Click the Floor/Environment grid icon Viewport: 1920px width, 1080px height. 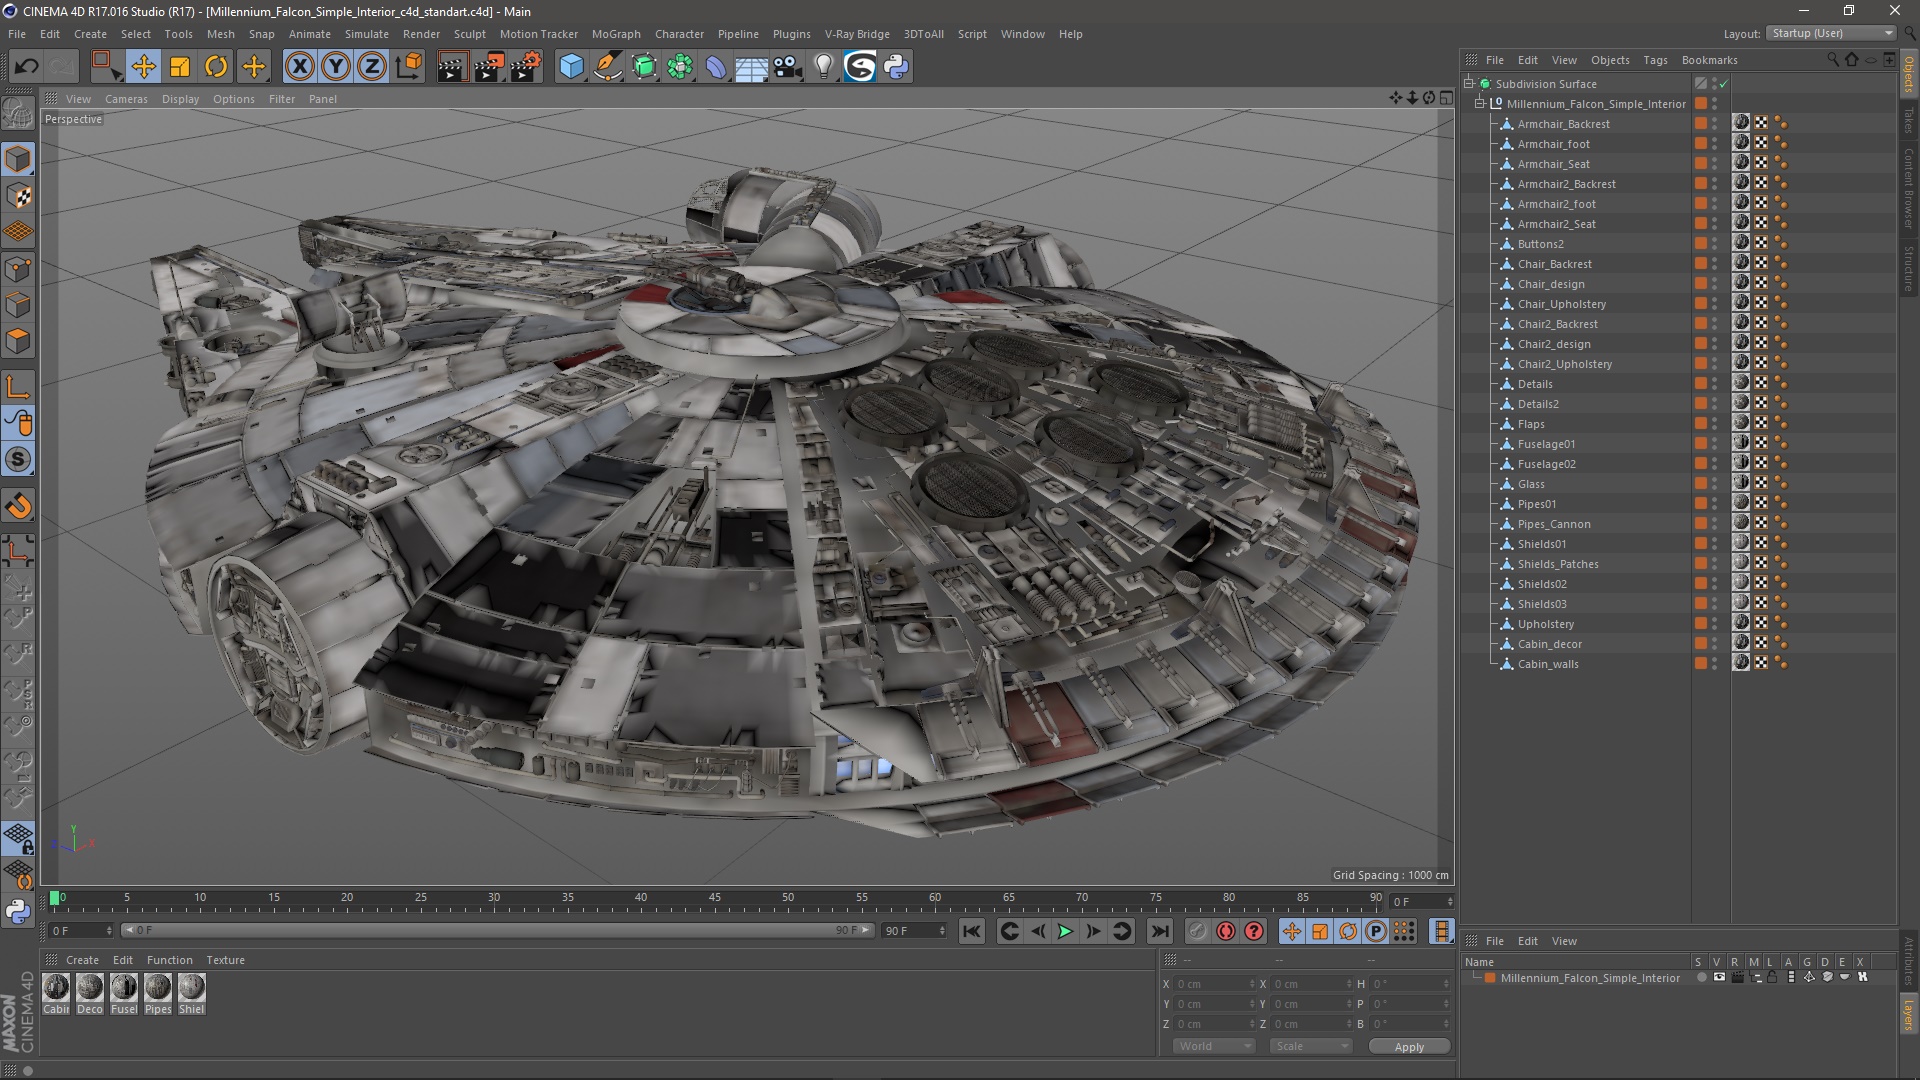click(x=751, y=67)
